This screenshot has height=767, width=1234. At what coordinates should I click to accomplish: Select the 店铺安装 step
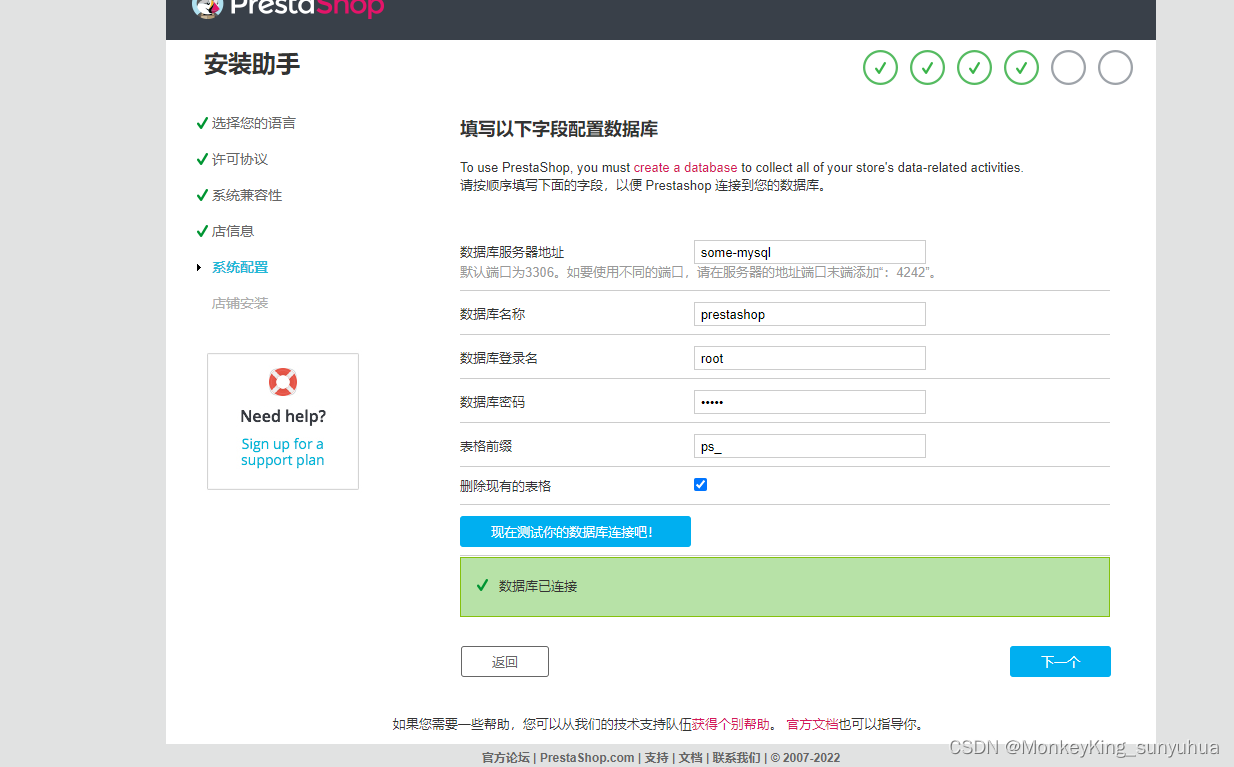tap(240, 303)
